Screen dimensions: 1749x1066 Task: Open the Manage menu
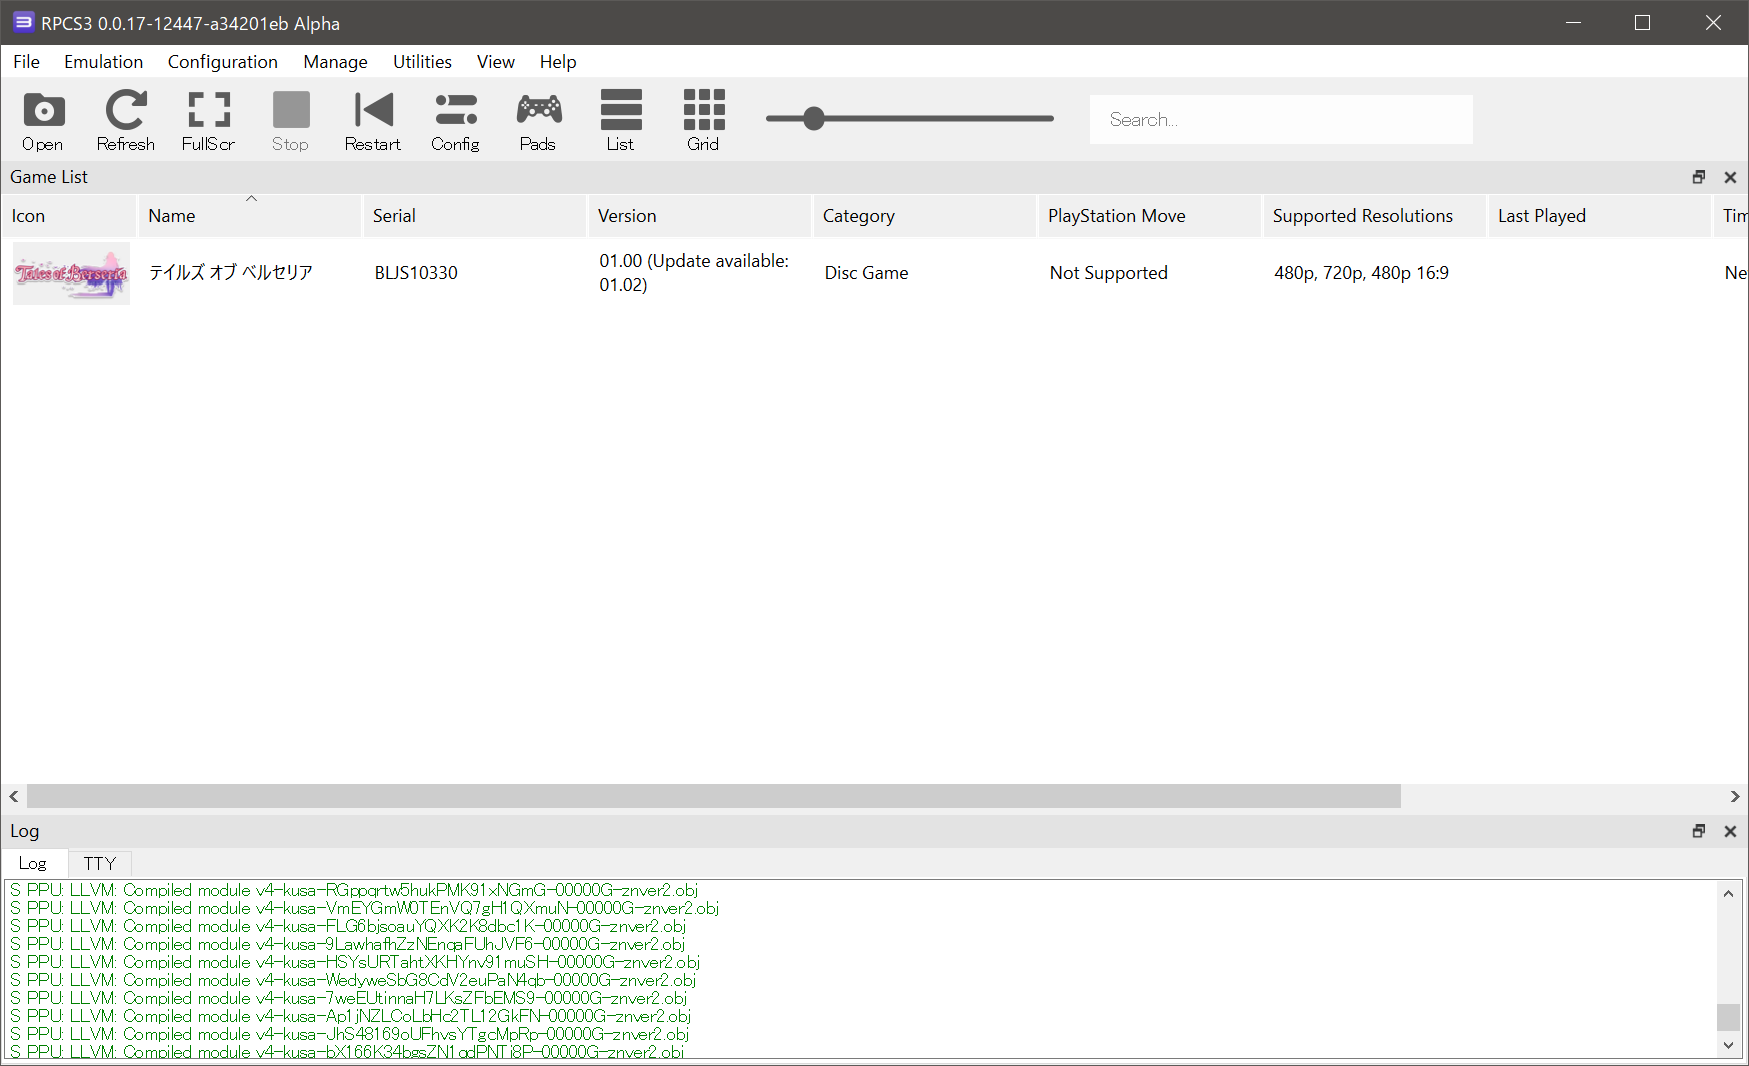(x=336, y=62)
